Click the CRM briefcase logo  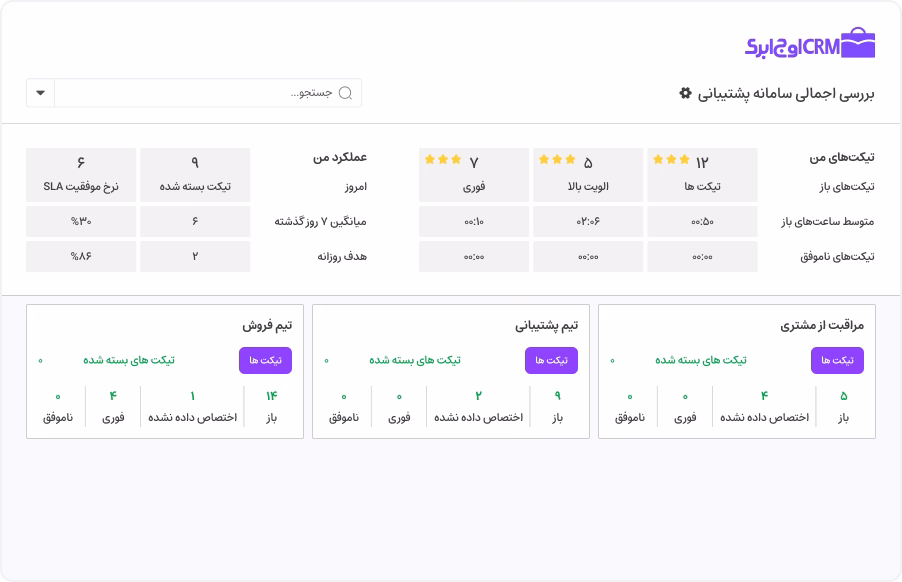pos(858,44)
